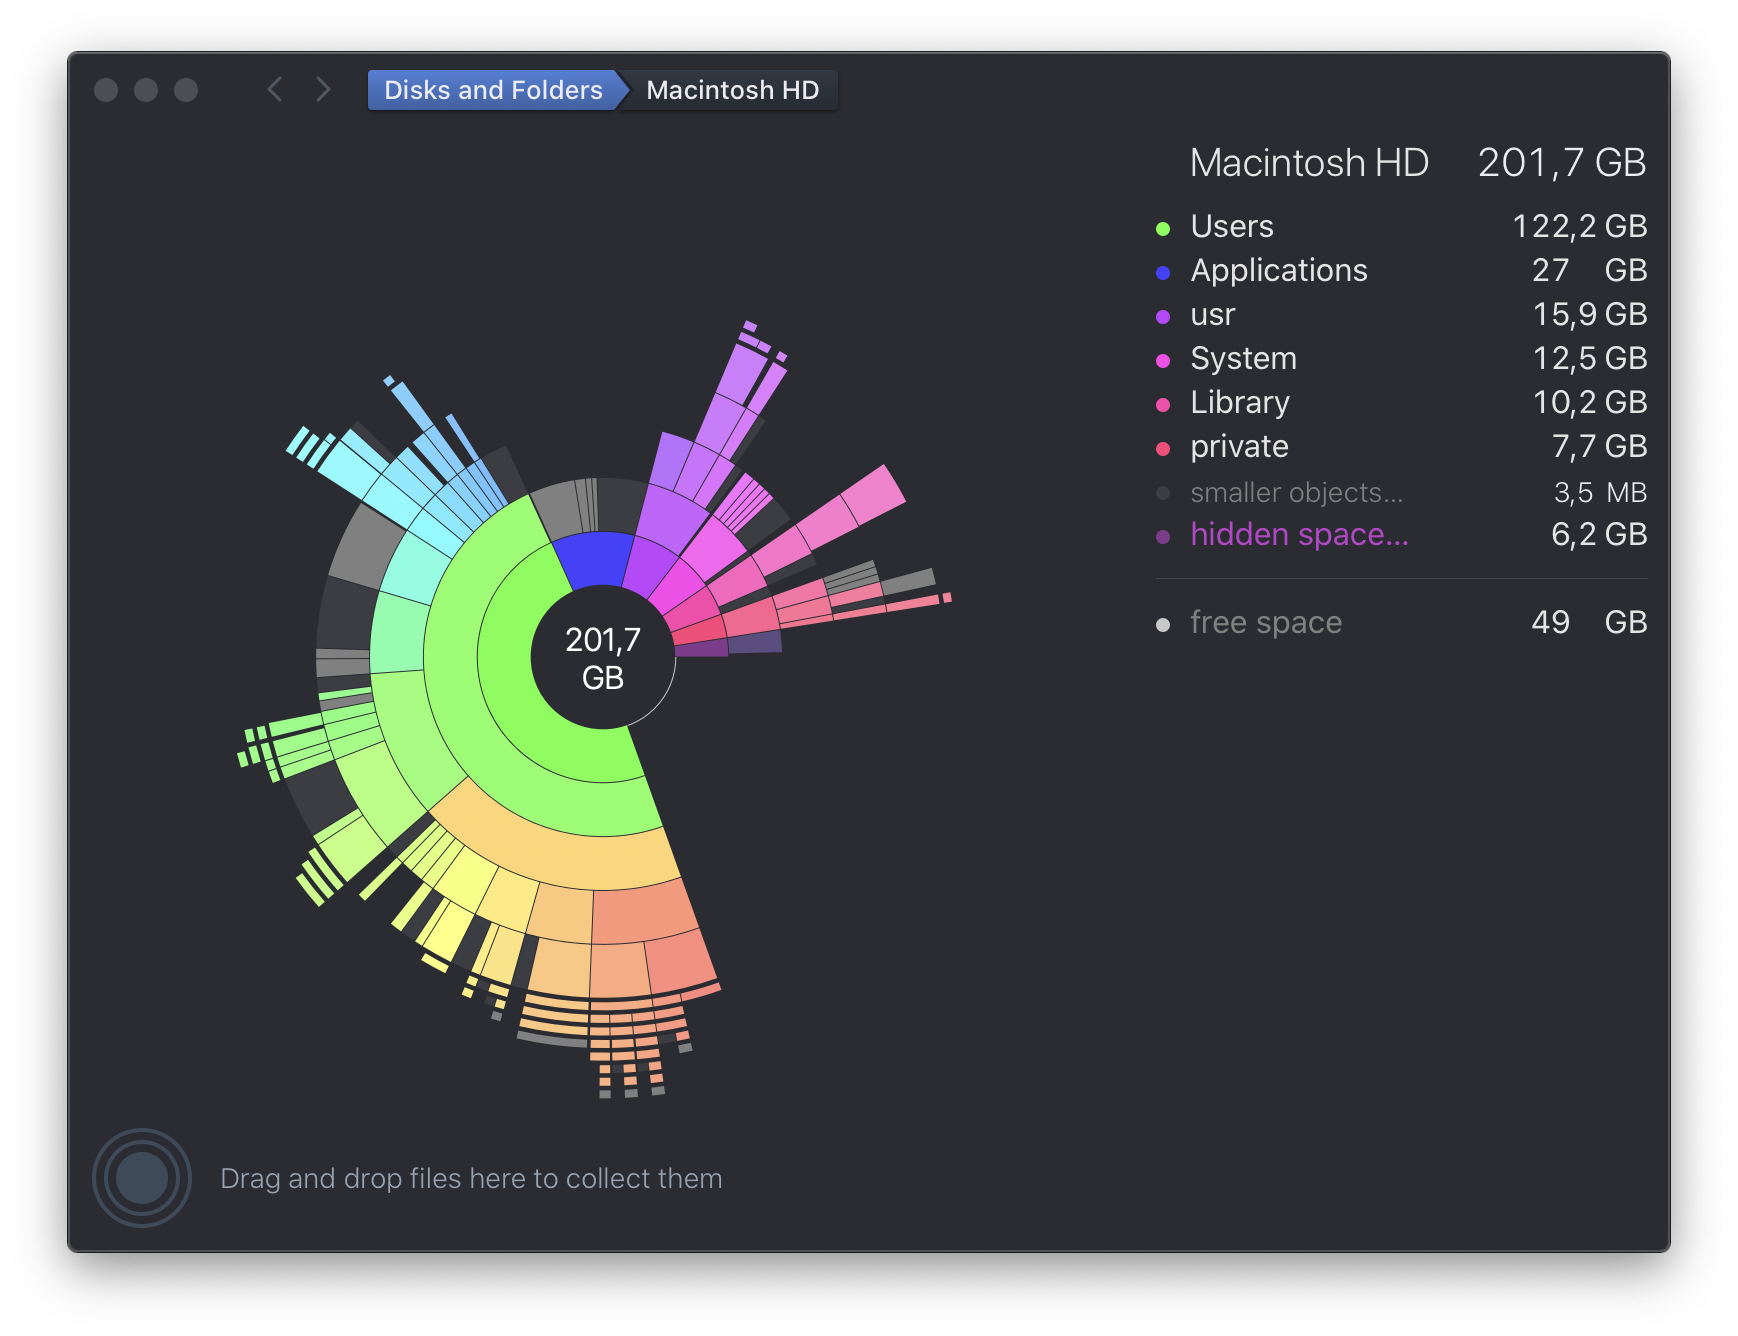Screen dimensions: 1738x1336
Task: Select the Applications entry in list
Action: [1400, 270]
